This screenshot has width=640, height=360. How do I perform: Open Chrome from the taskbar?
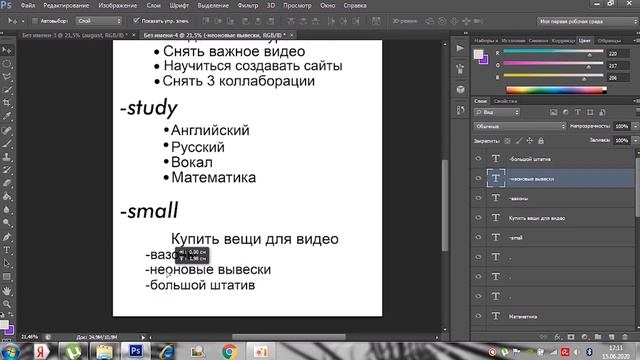[x=229, y=351]
